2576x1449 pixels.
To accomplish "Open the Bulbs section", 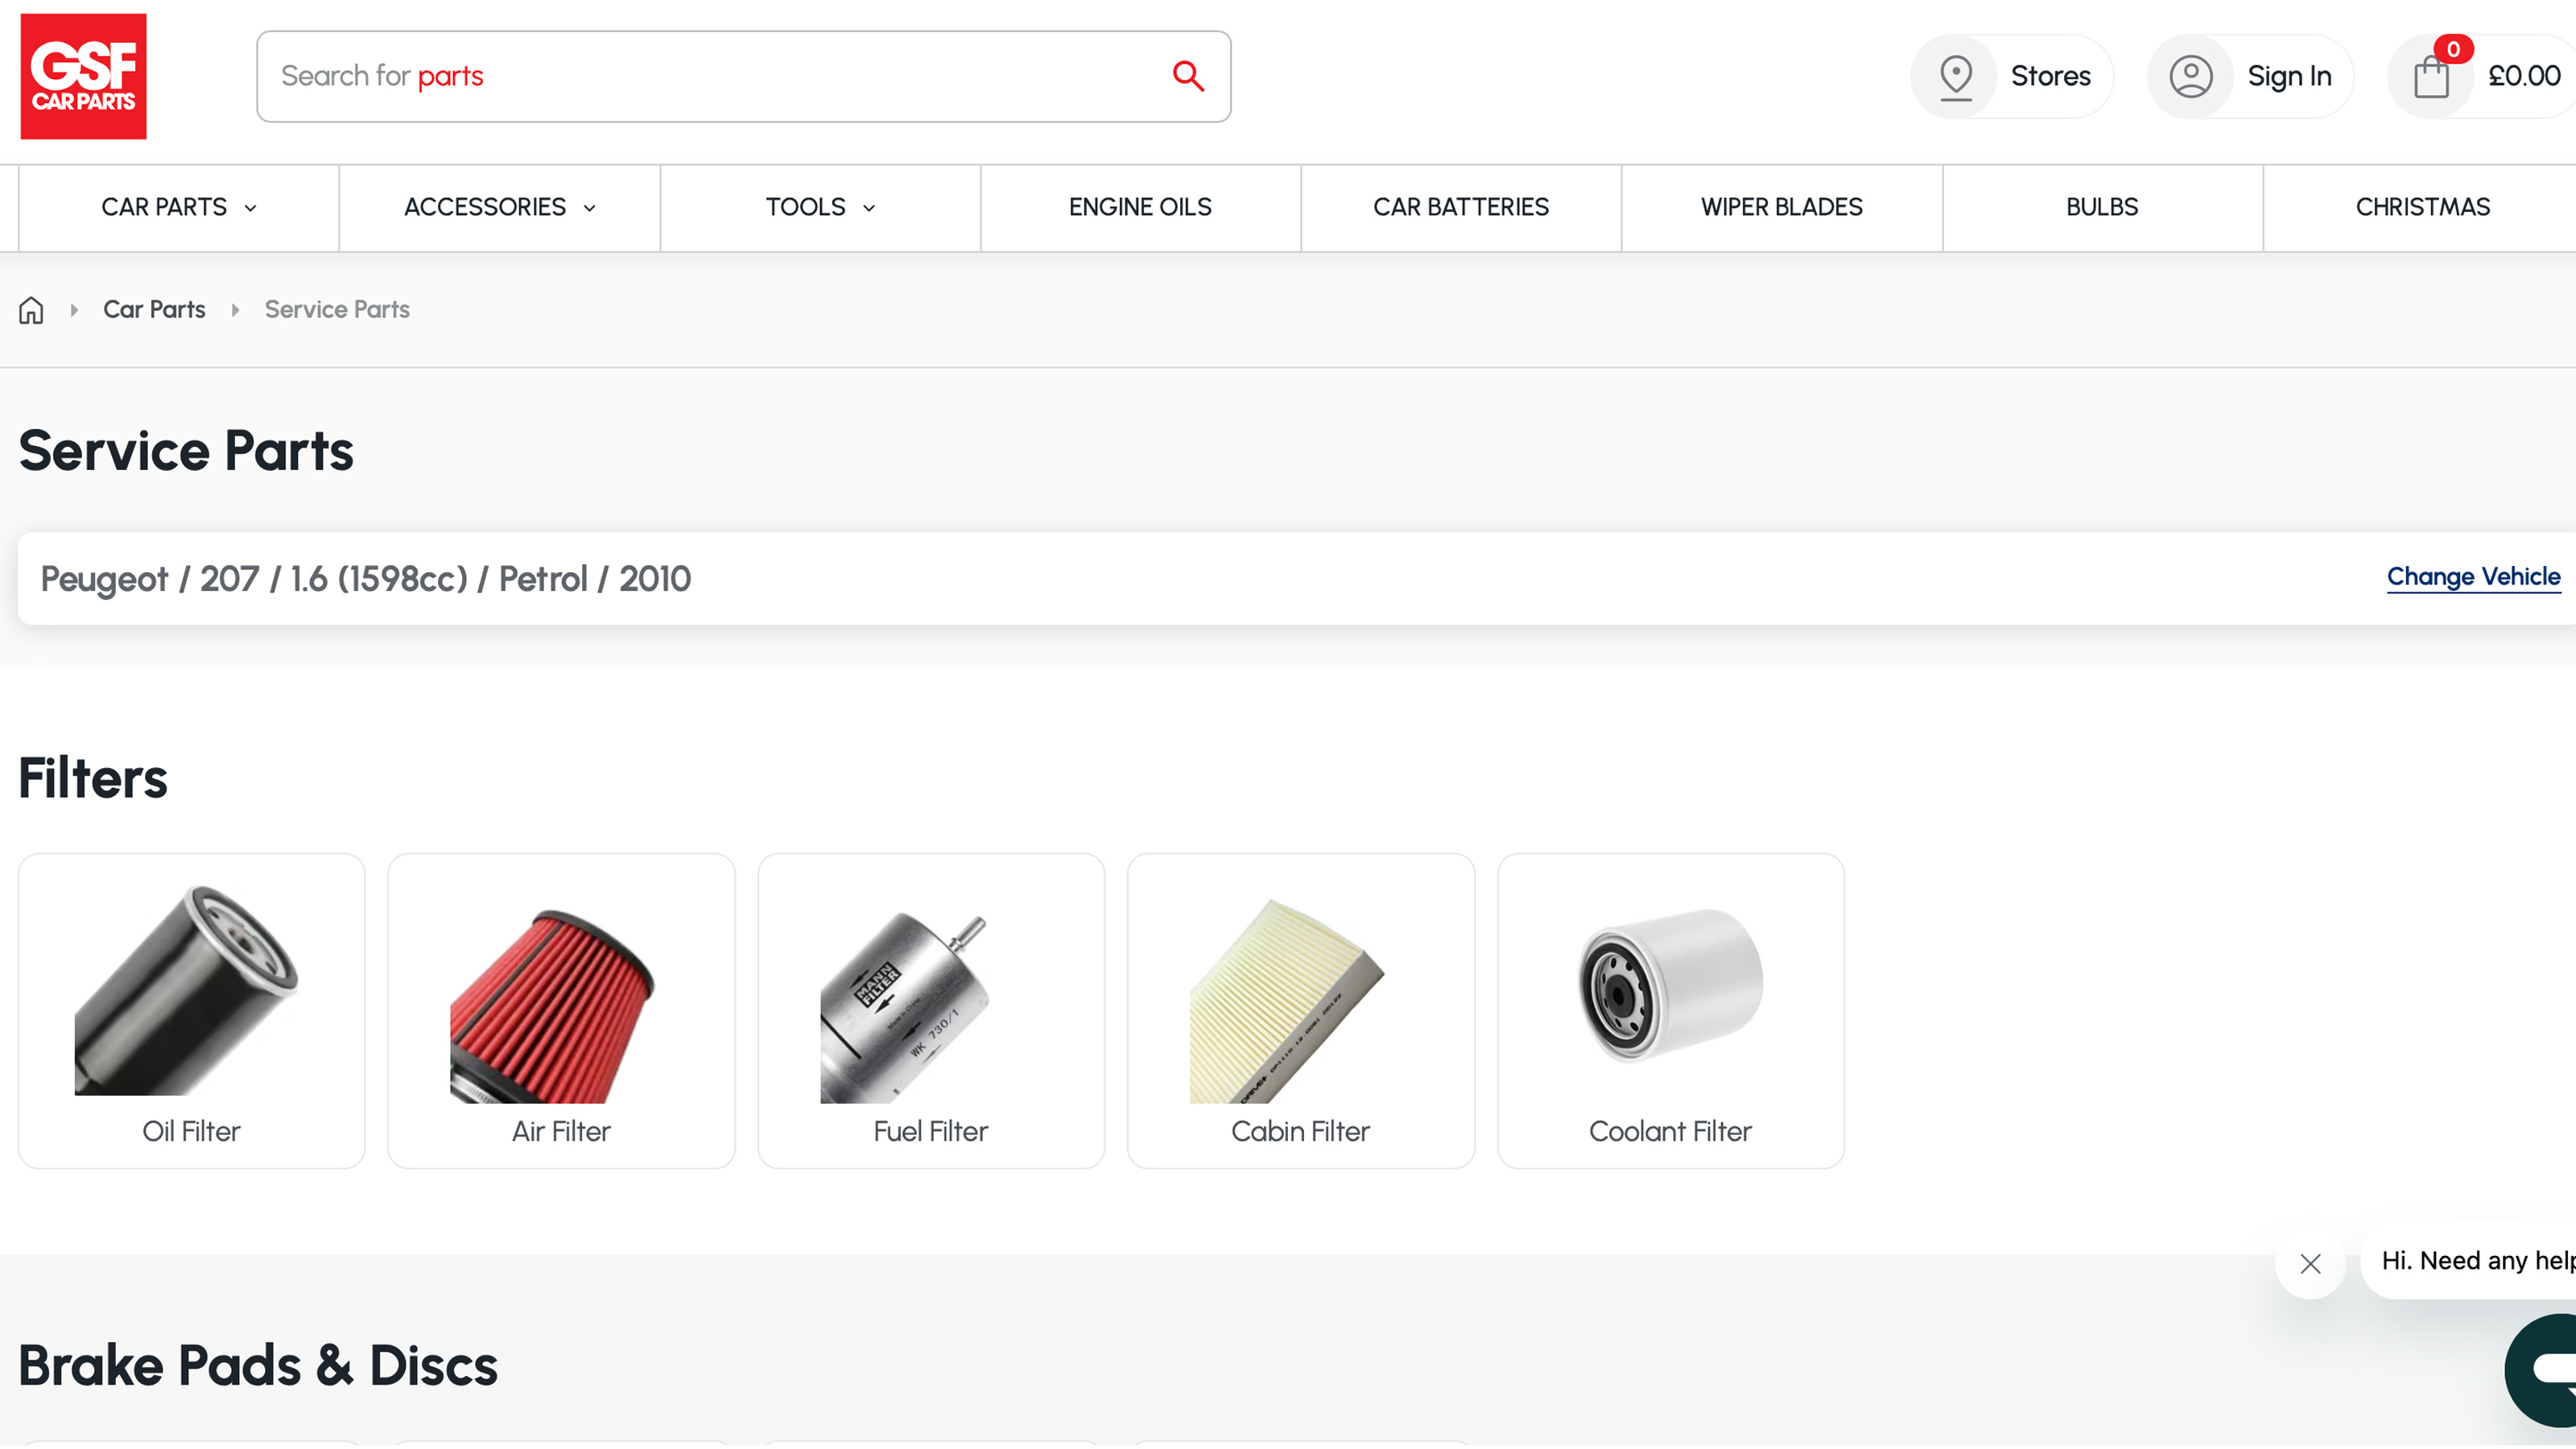I will pos(2102,207).
